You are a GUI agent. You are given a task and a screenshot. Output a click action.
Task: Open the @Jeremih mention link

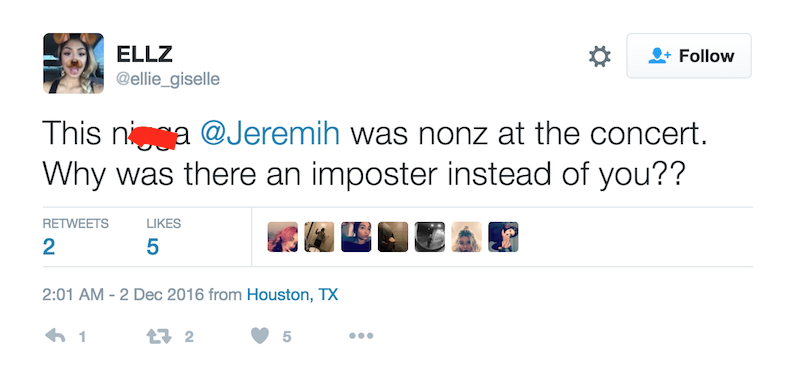pos(270,134)
